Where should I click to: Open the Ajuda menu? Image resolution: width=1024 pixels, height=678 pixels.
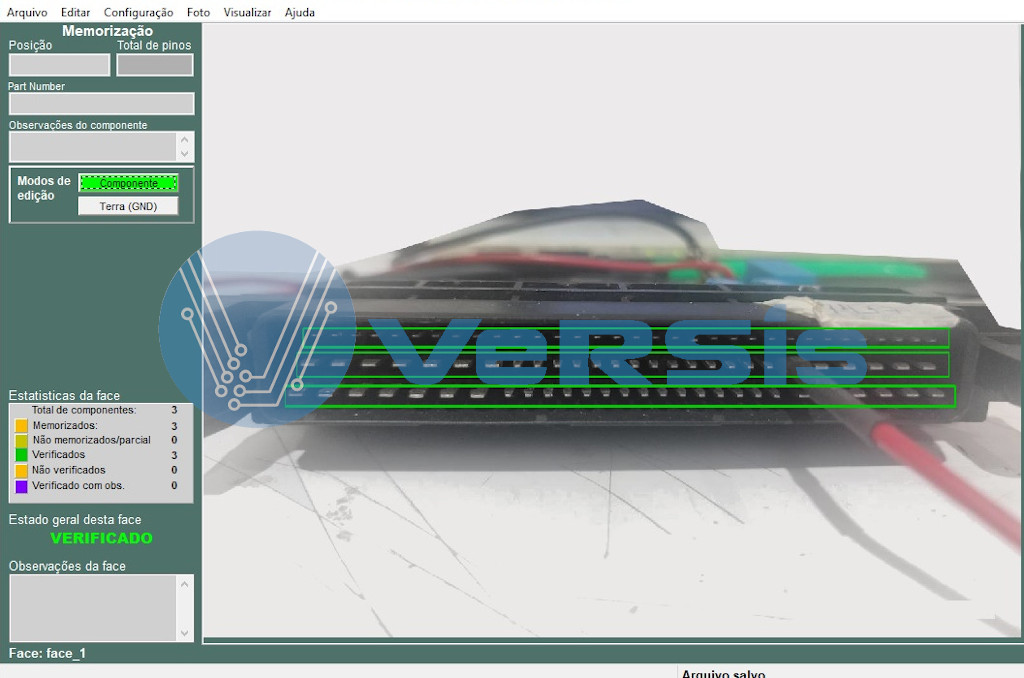click(x=300, y=12)
